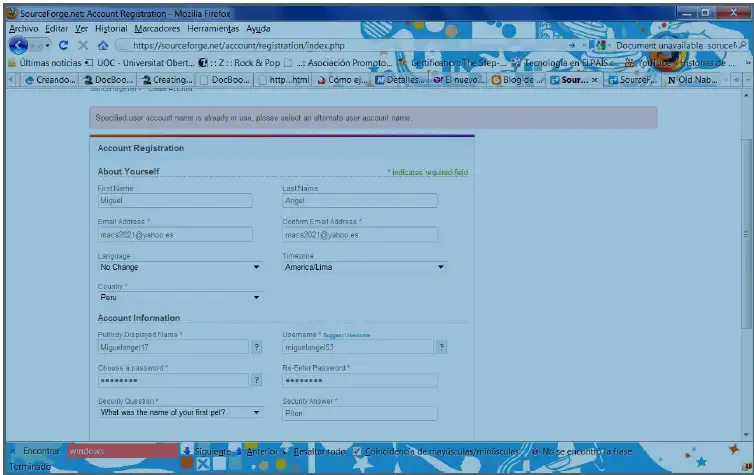Stop loading with the X toolbar icon
The width and height of the screenshot is (754, 475).
click(x=83, y=45)
